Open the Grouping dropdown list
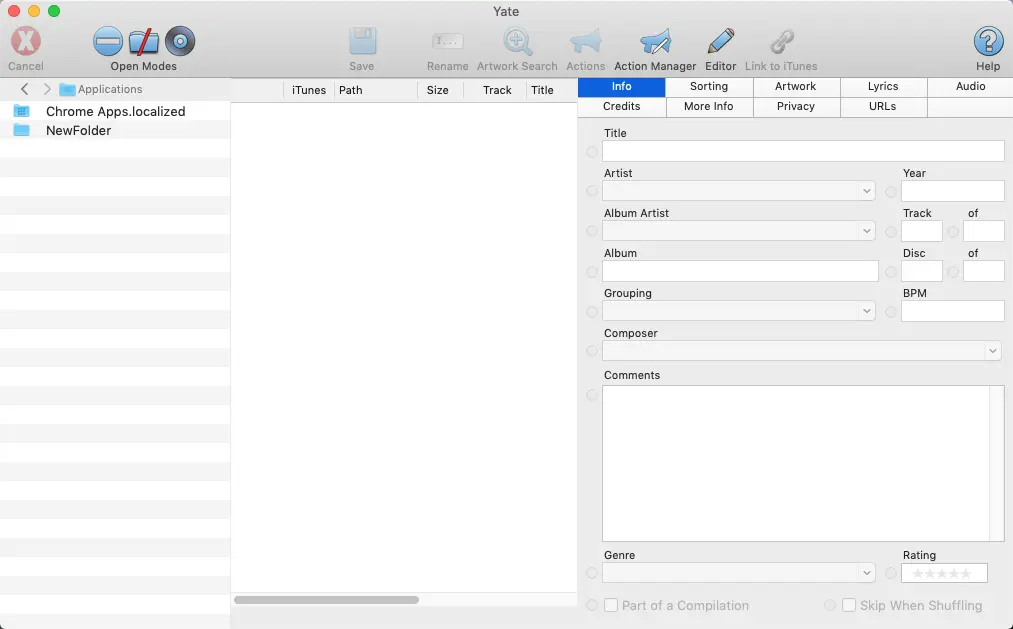The image size is (1013, 629). [866, 311]
